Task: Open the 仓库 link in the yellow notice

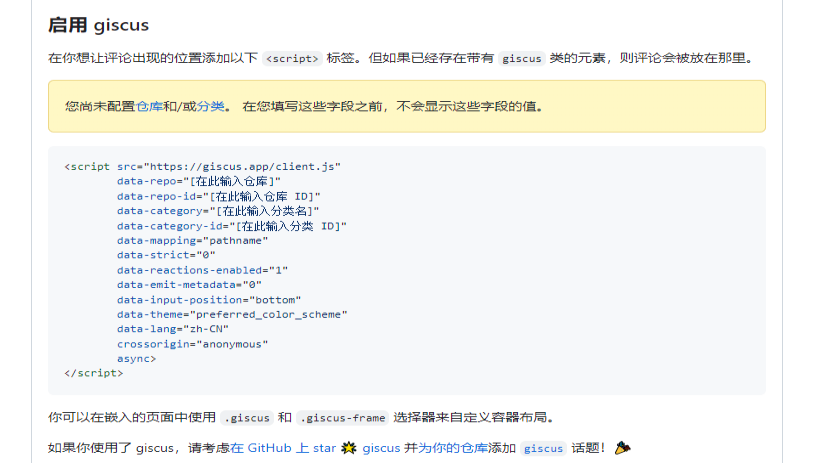Action: coord(149,107)
